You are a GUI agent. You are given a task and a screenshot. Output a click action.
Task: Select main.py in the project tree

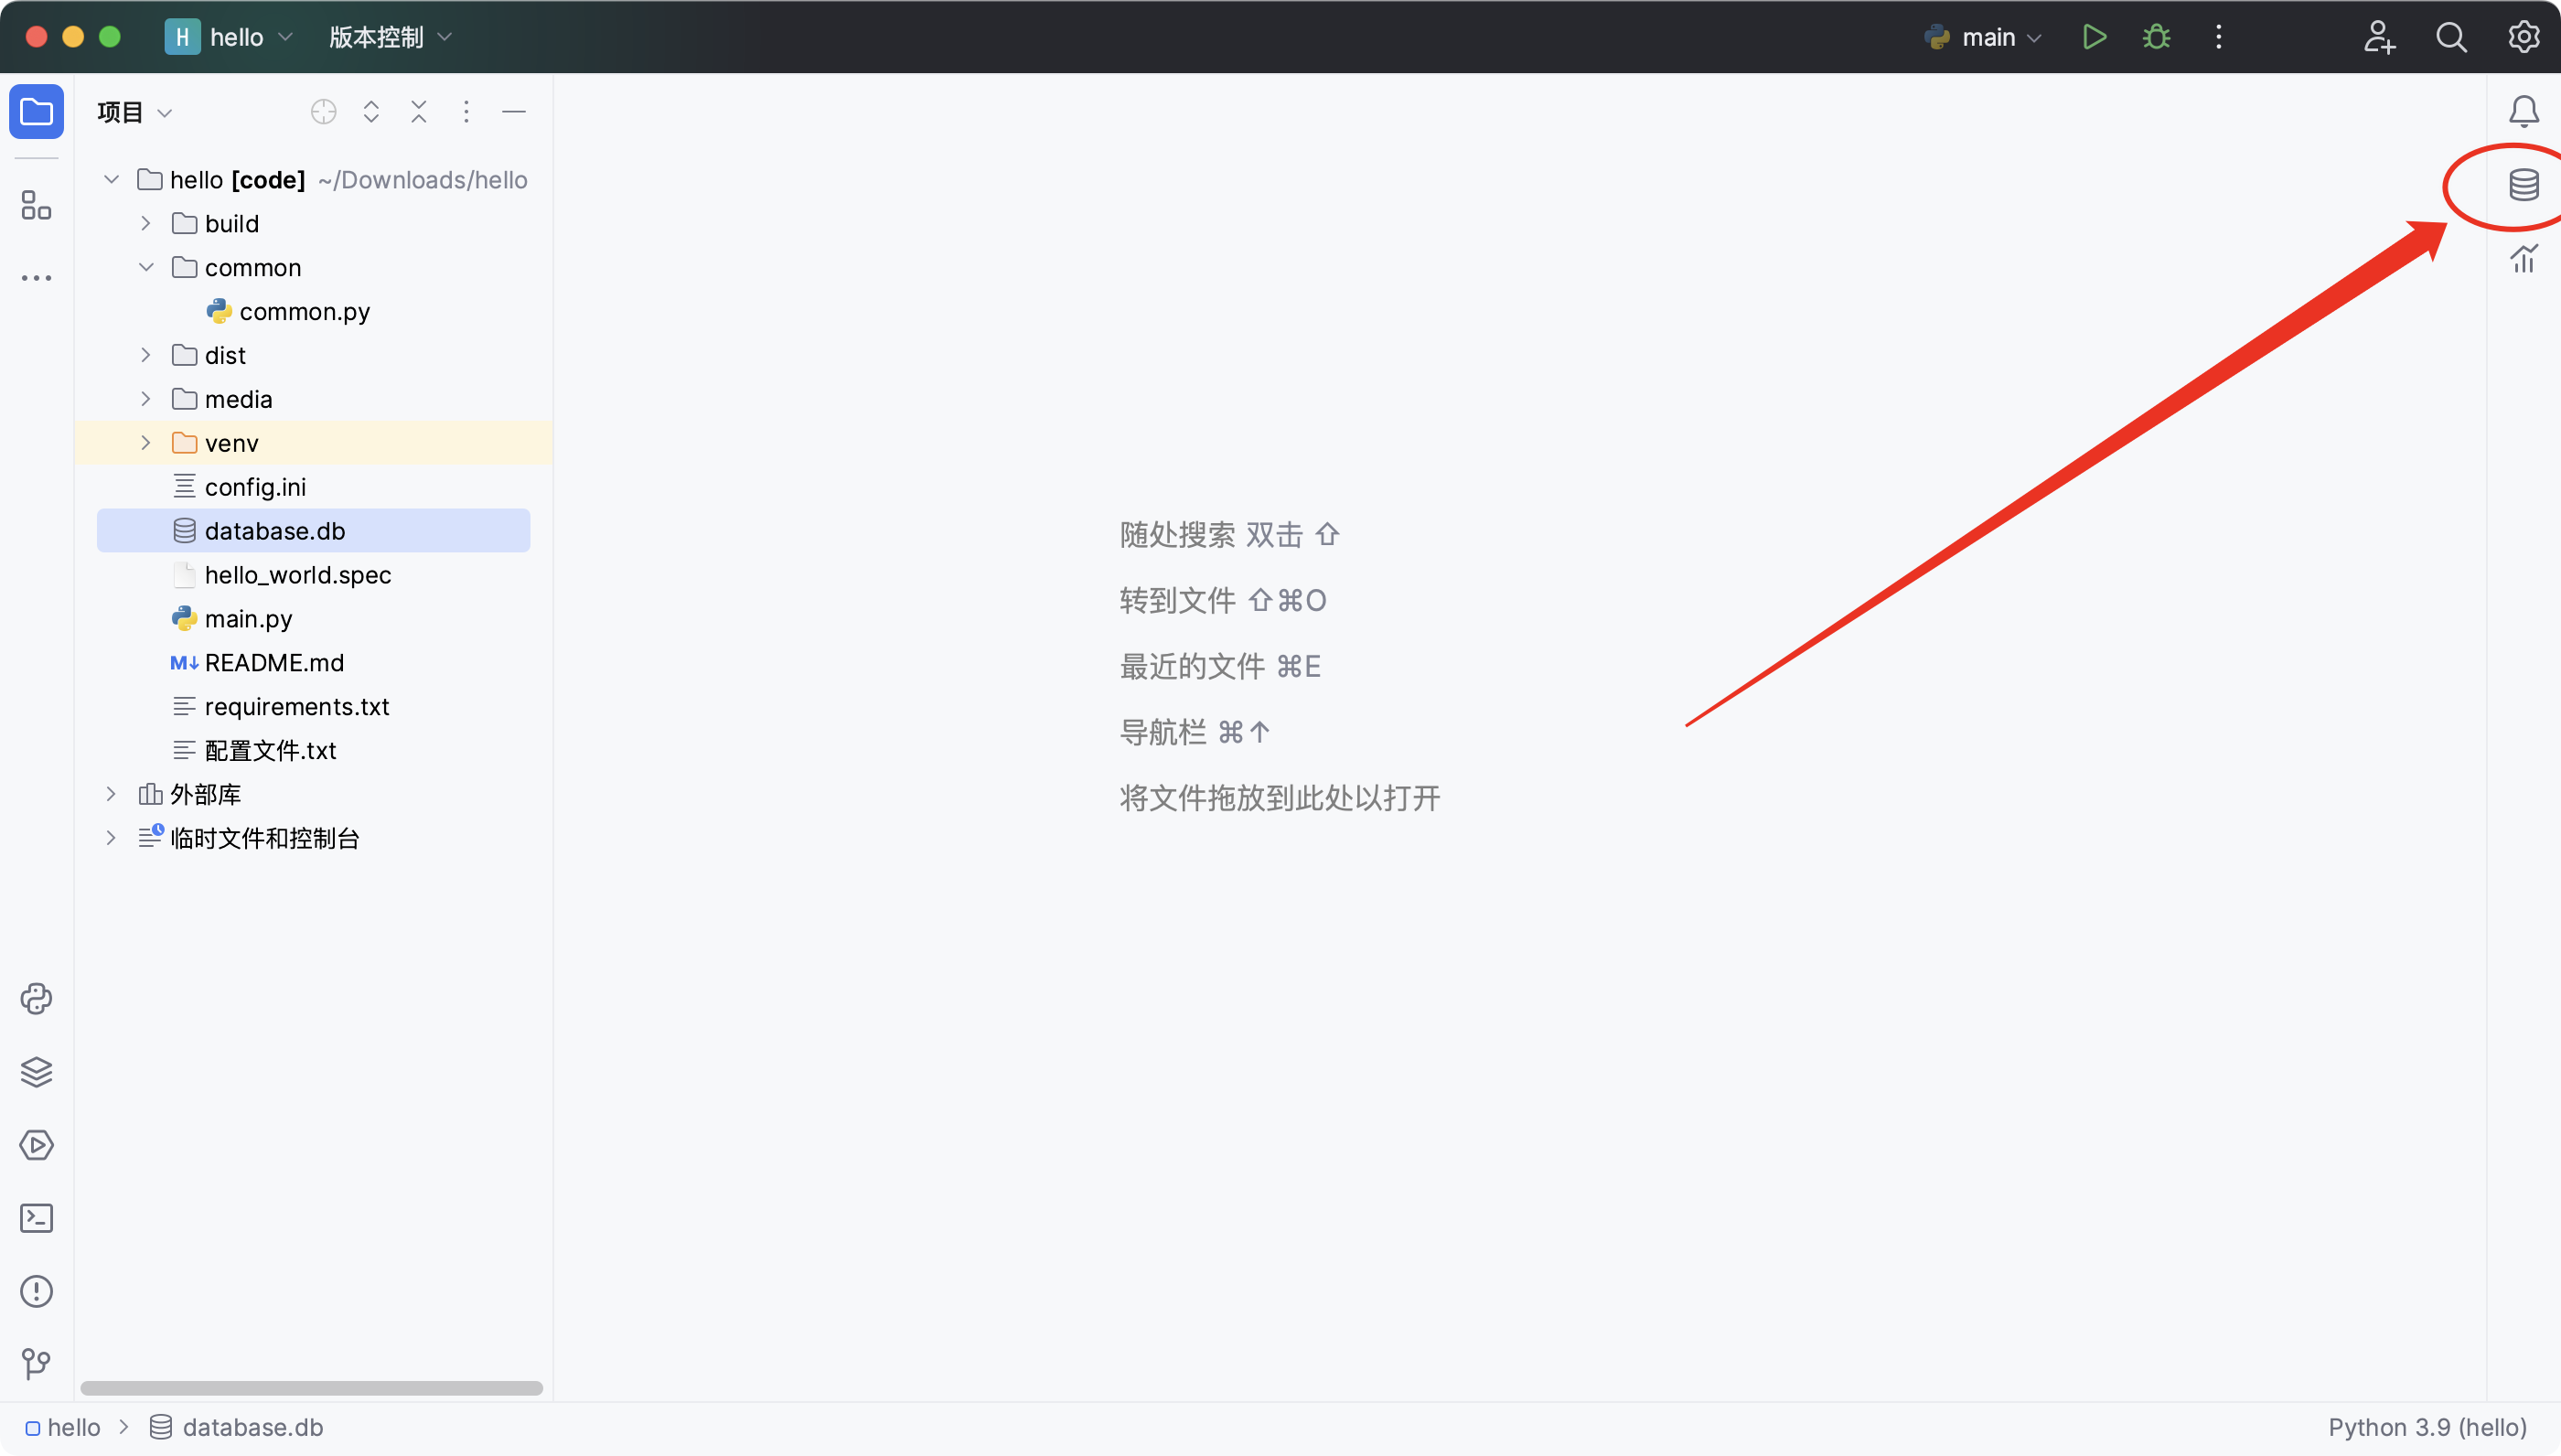(x=248, y=619)
